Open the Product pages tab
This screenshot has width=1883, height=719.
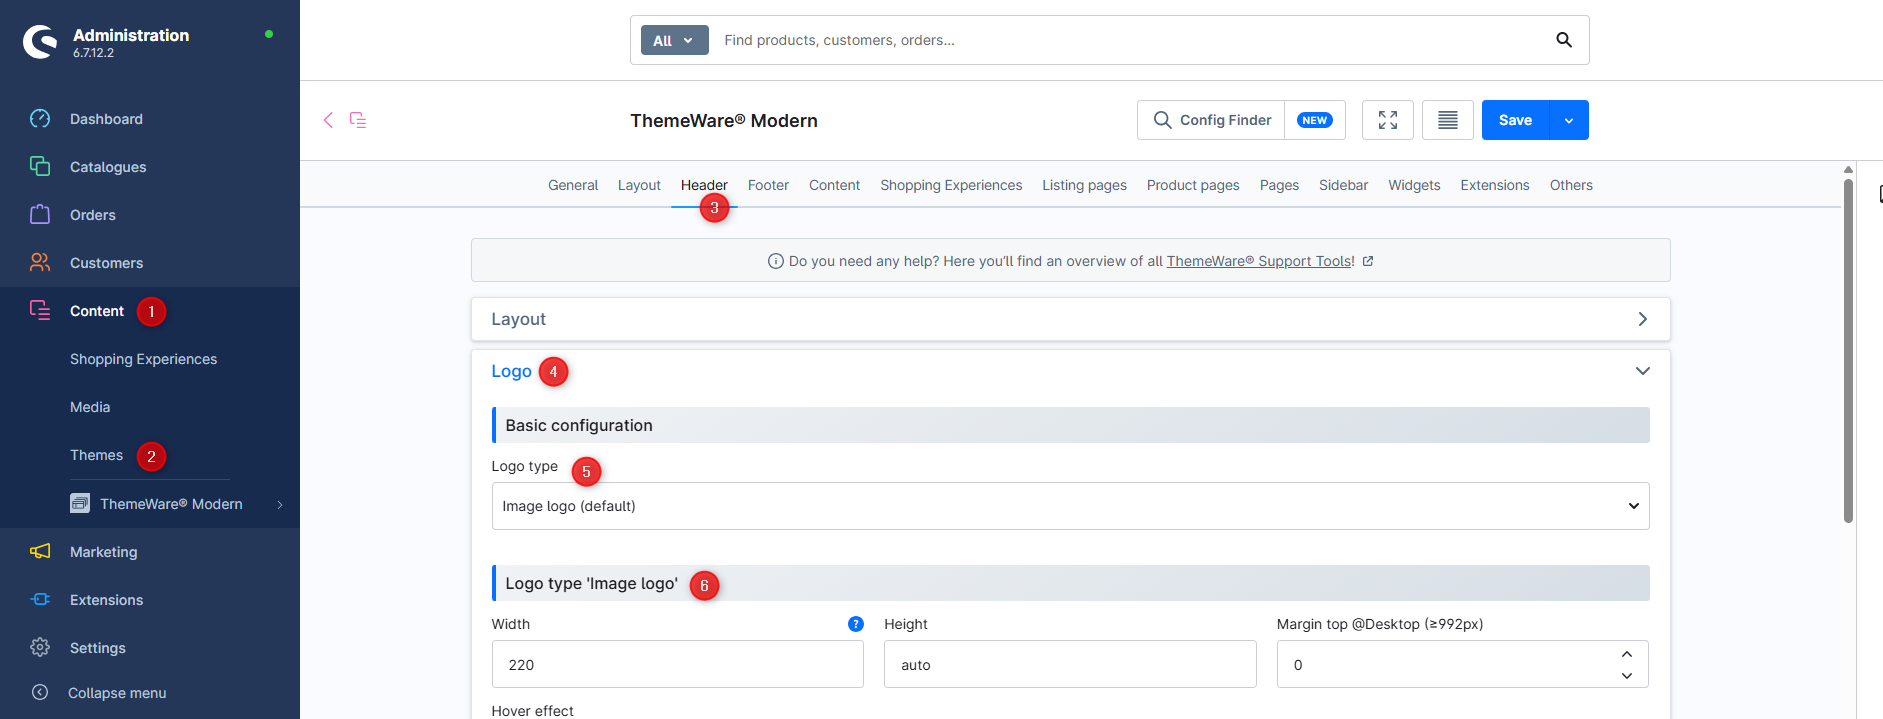pos(1193,185)
